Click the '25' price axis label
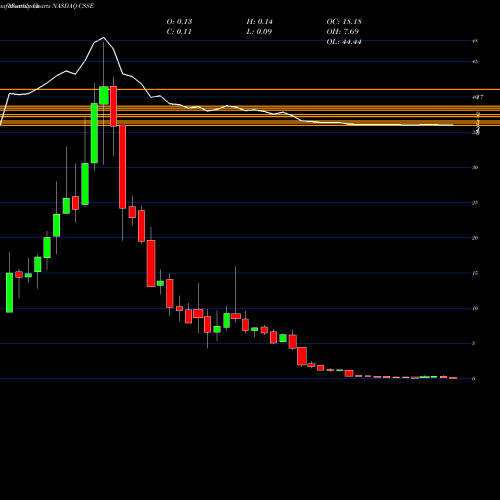The width and height of the screenshot is (500, 500). [x=475, y=203]
